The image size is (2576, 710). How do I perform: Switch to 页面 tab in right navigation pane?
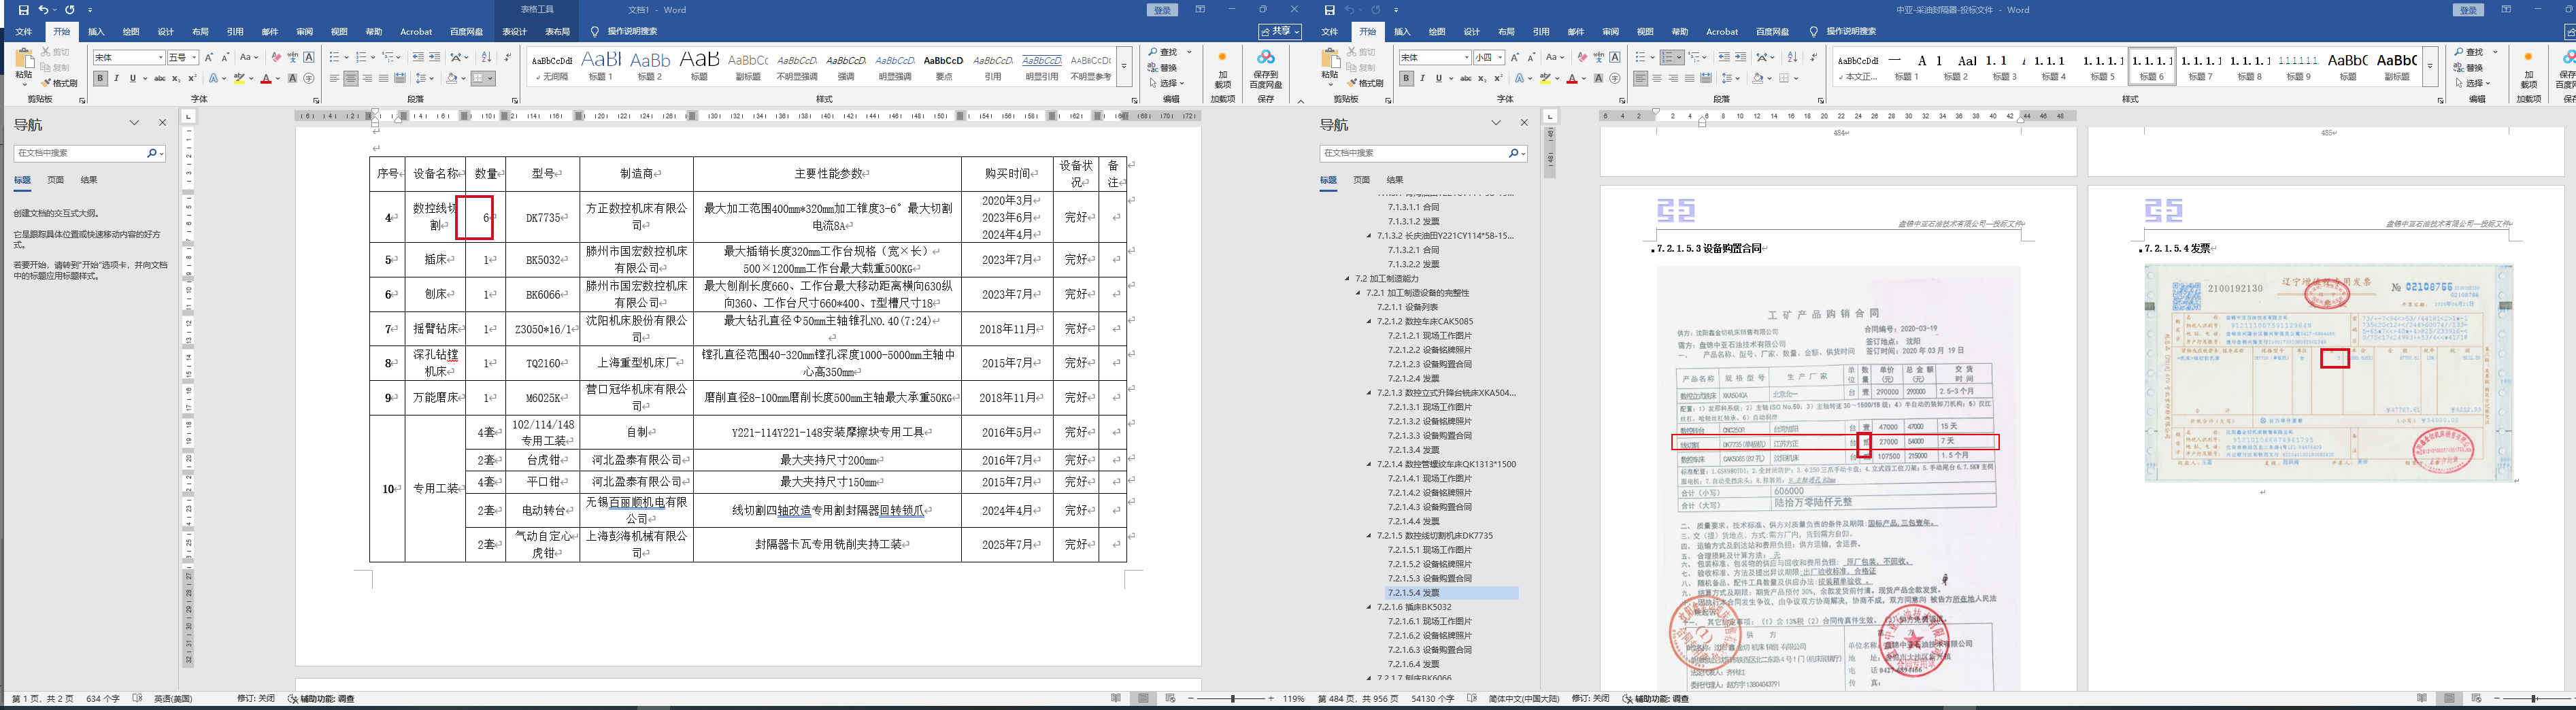point(1361,180)
